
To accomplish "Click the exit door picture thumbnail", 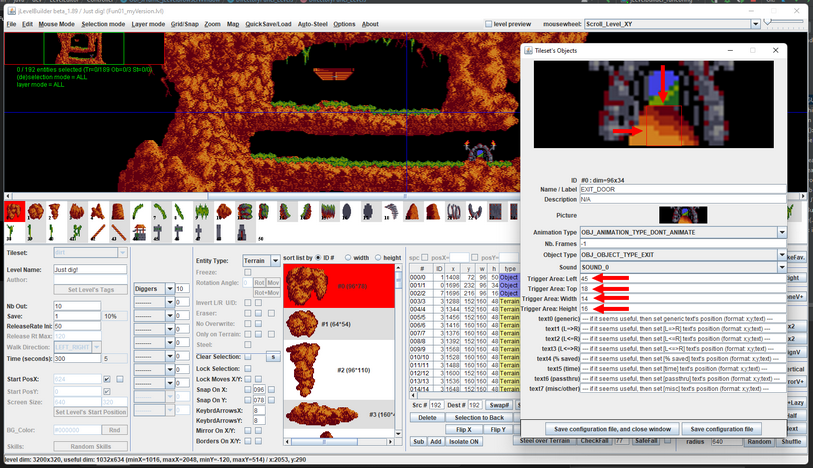I will tap(683, 215).
